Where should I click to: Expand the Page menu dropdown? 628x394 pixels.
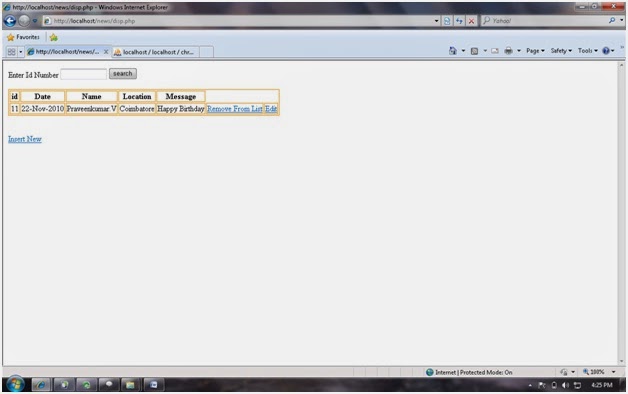click(x=535, y=51)
